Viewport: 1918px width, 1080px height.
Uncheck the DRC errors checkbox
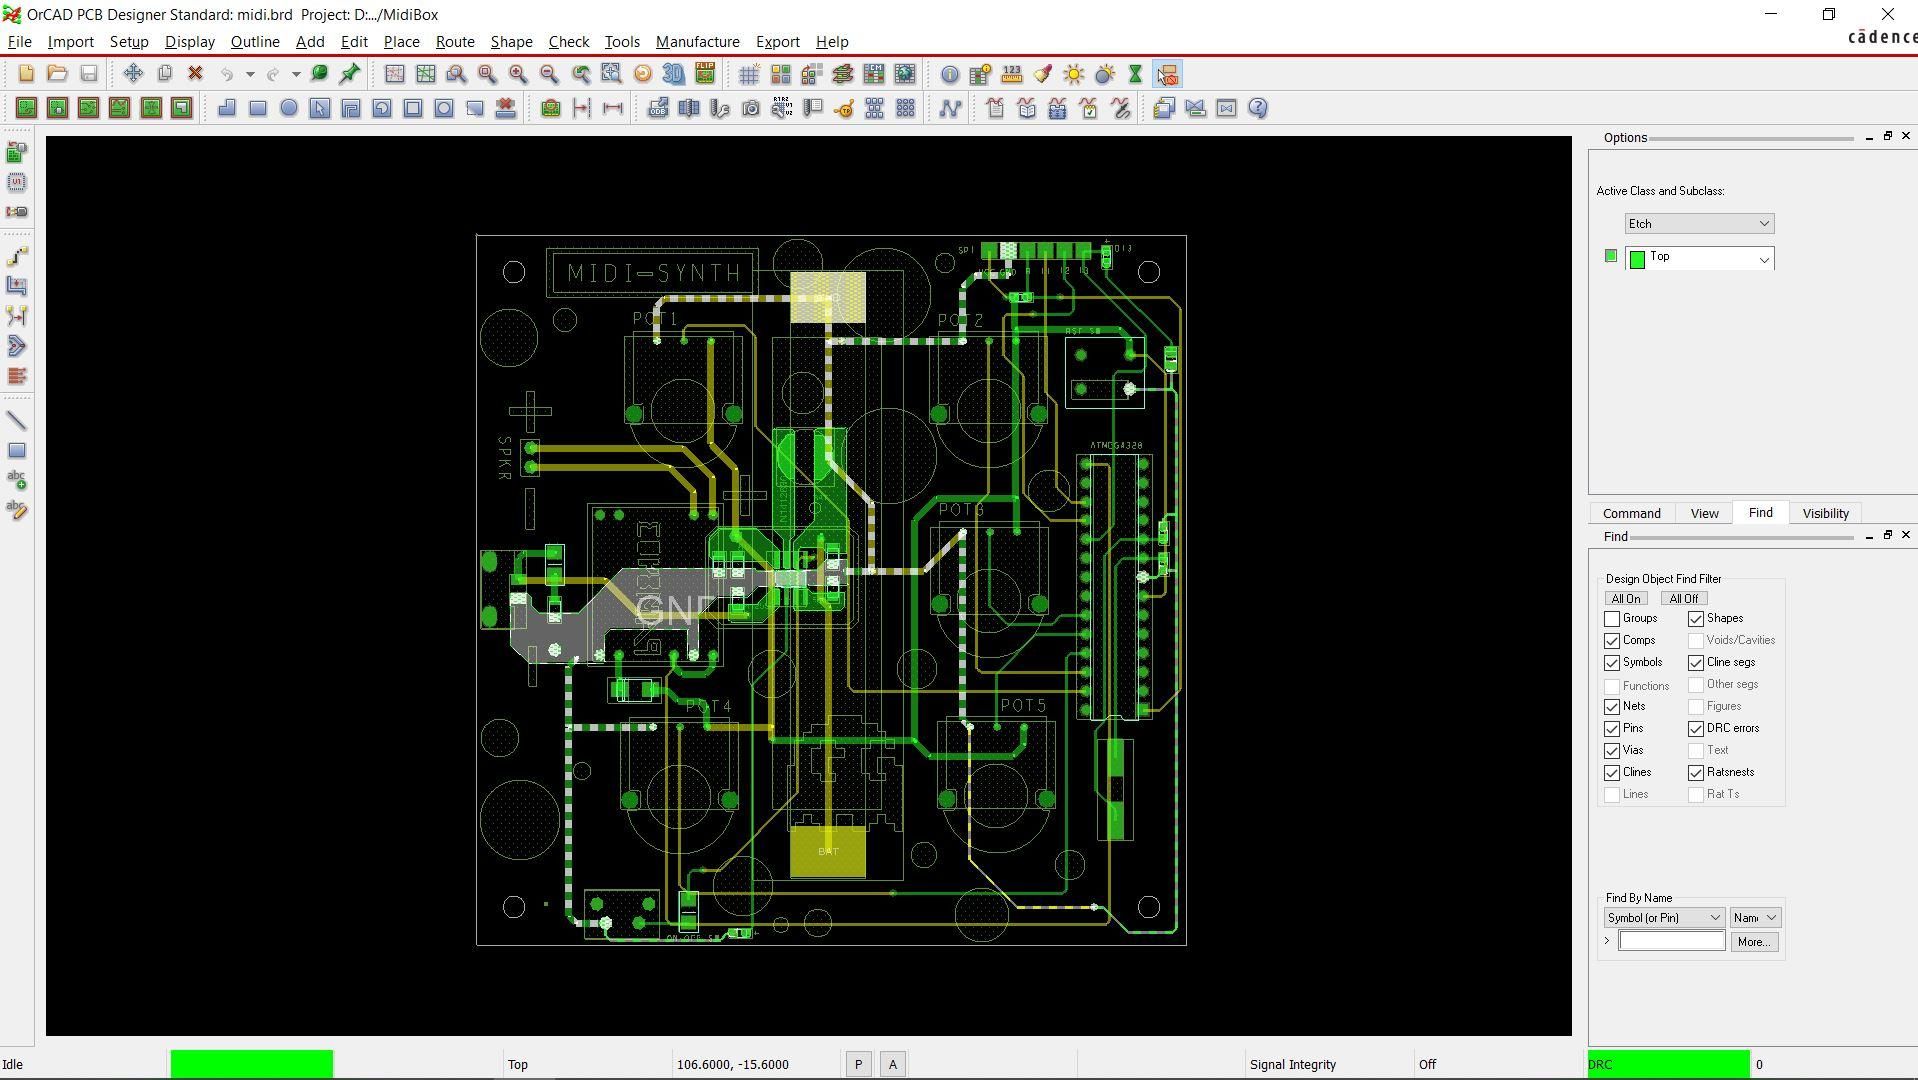click(1696, 729)
